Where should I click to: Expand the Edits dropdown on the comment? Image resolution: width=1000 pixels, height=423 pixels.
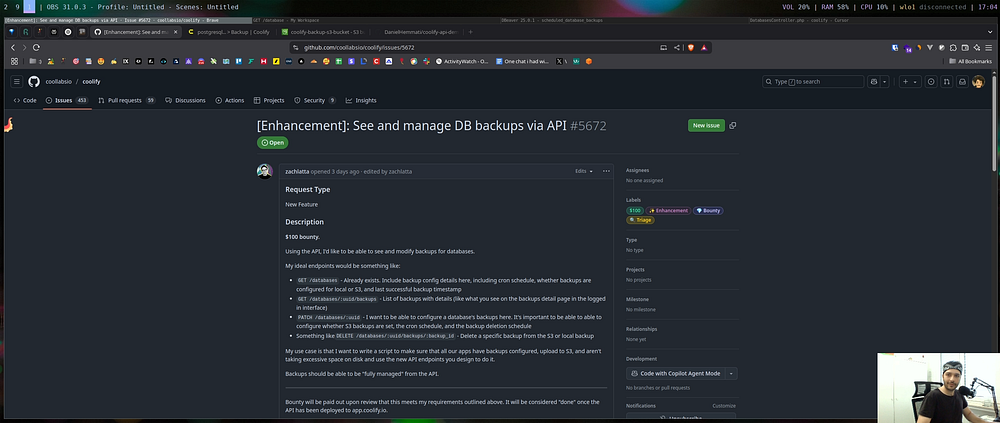coord(584,171)
